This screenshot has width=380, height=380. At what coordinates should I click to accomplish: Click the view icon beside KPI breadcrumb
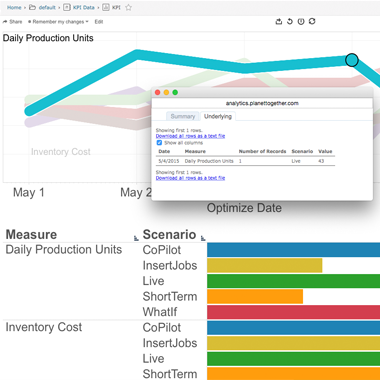106,7
